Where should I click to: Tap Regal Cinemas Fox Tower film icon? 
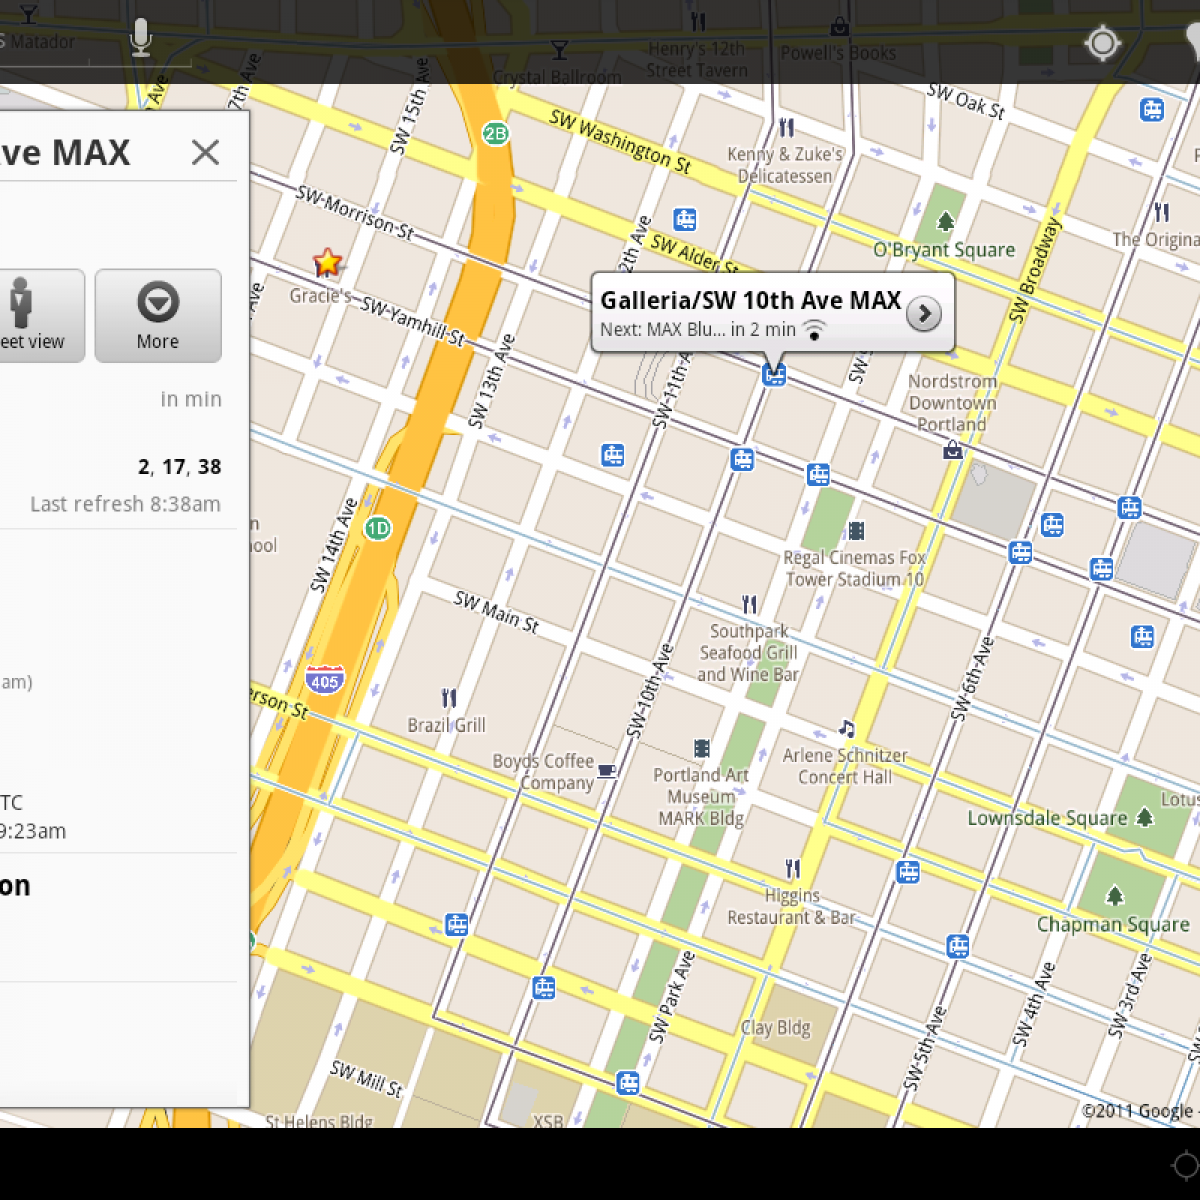tap(856, 530)
